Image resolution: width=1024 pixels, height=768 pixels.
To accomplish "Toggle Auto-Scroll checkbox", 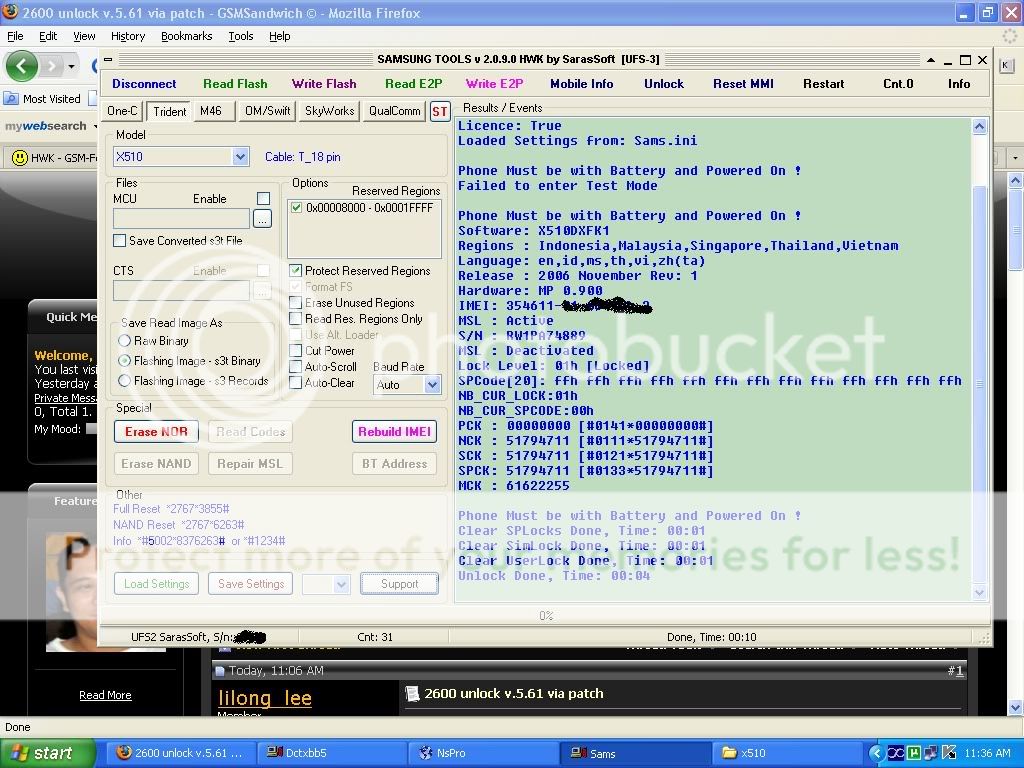I will point(295,366).
